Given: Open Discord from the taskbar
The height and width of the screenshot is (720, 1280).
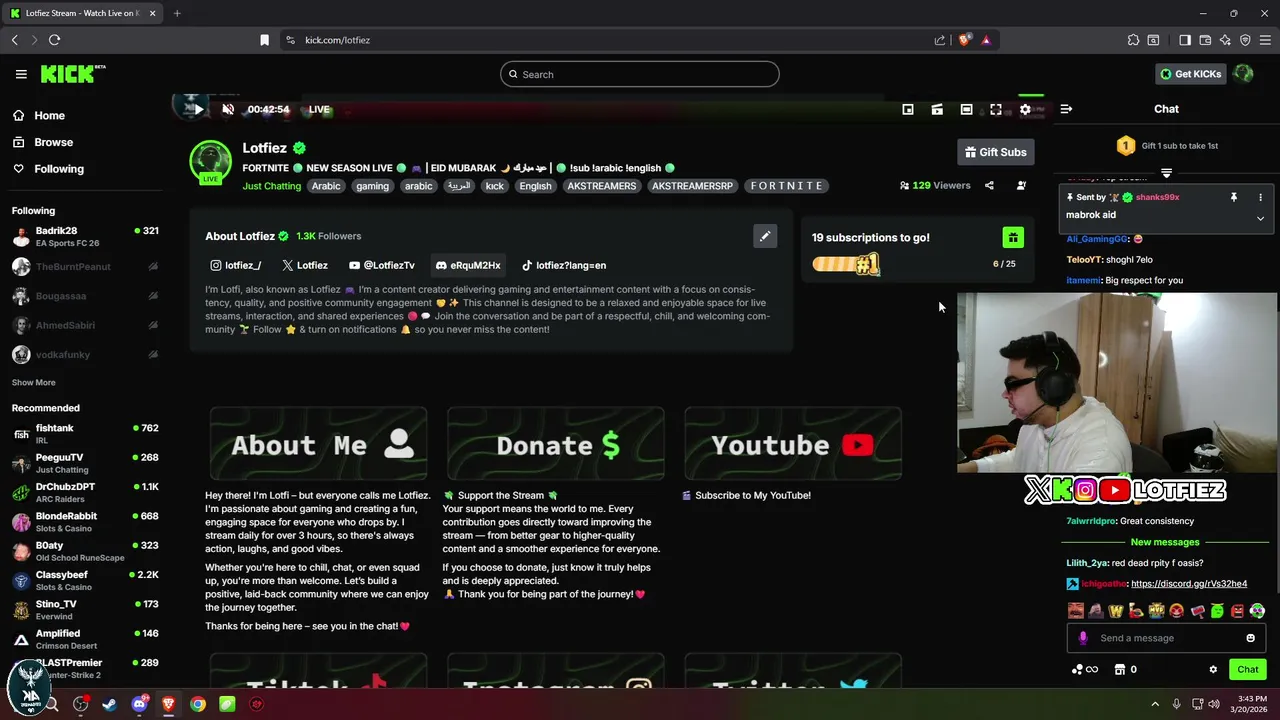Looking at the screenshot, I should [x=139, y=704].
